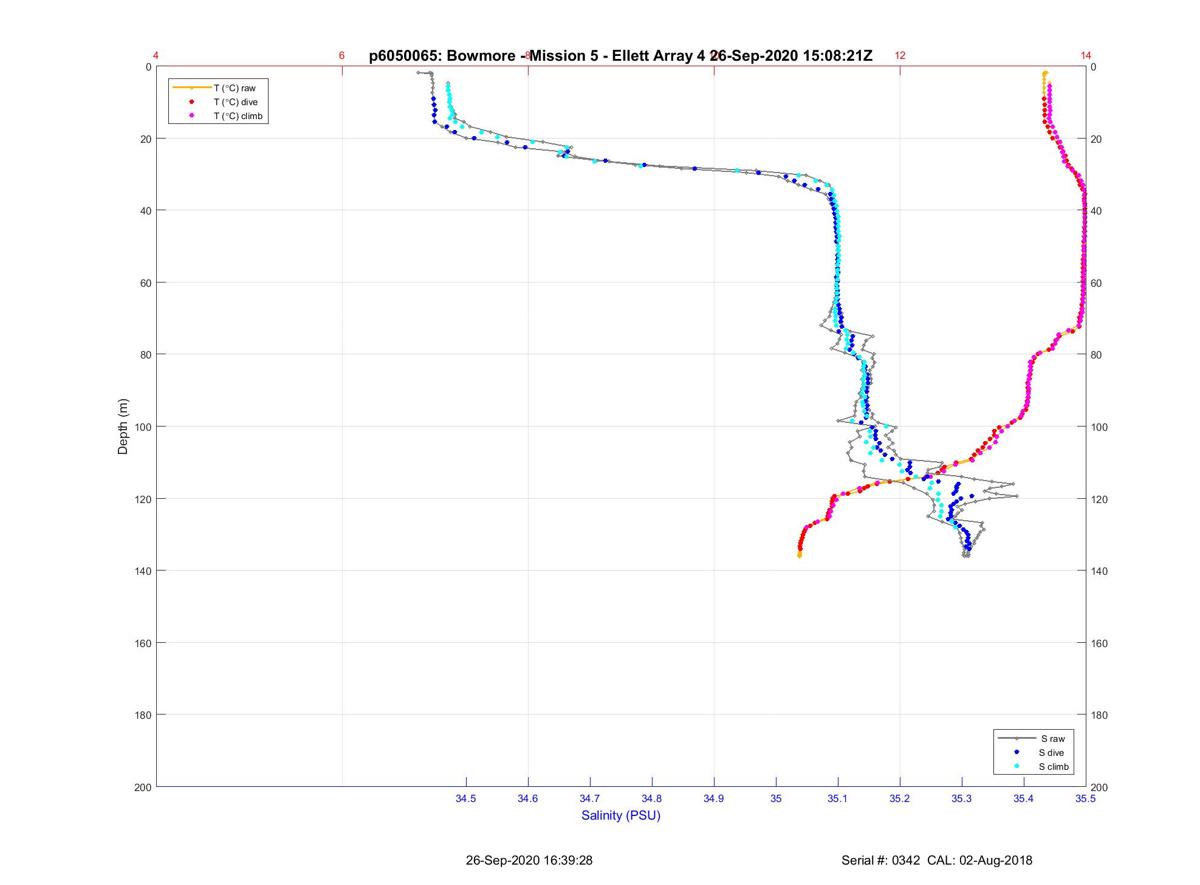The width and height of the screenshot is (1200, 885).
Task: Click depth tick 40 on the left axis
Action: click(x=145, y=211)
